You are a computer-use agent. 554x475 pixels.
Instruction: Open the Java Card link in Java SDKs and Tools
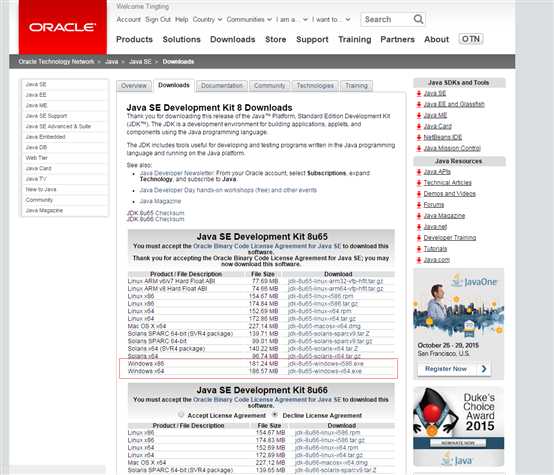click(x=437, y=126)
